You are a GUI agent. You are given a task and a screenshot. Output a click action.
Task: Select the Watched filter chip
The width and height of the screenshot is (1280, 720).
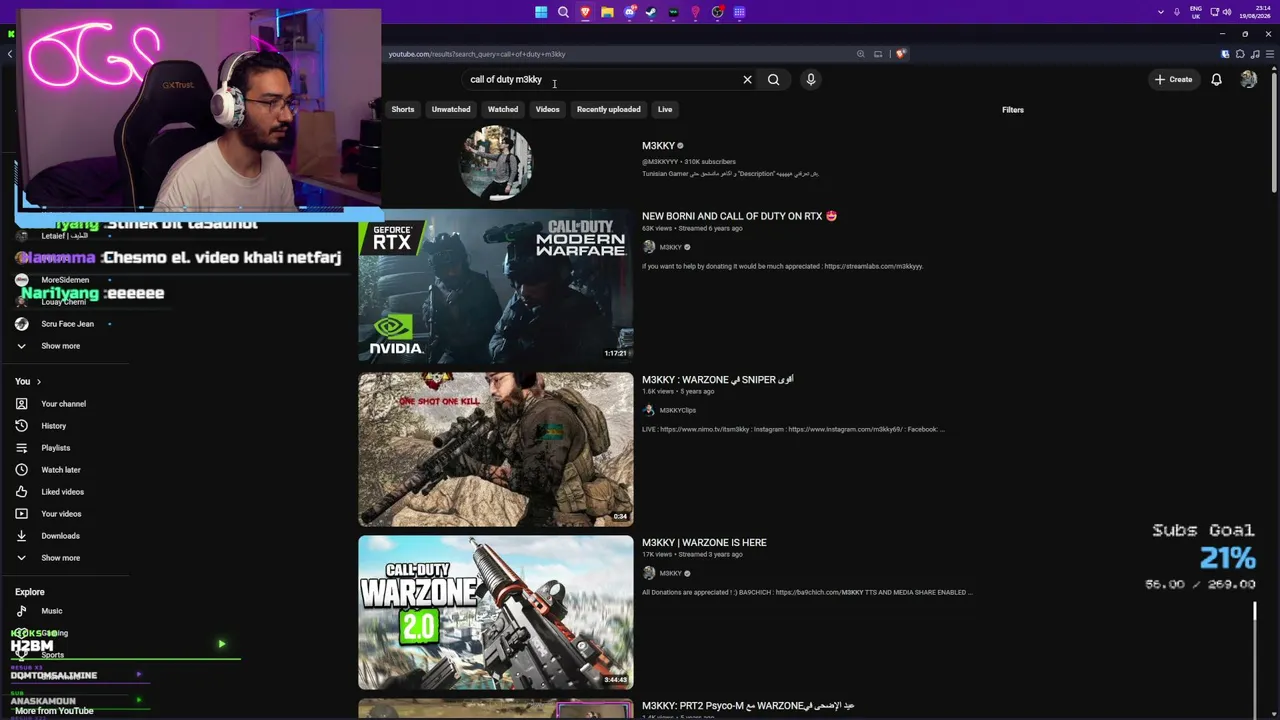click(503, 109)
